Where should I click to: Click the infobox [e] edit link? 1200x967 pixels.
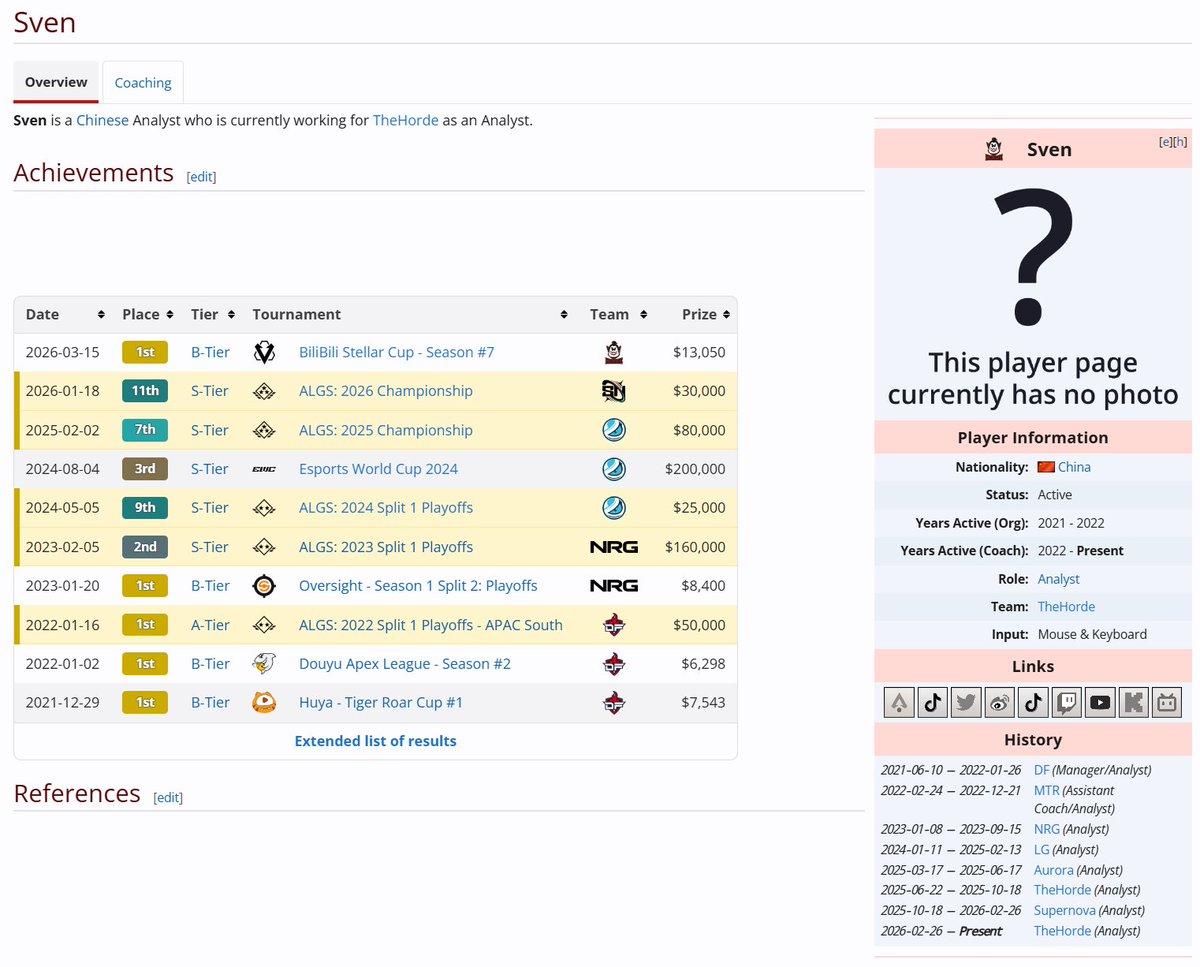pos(1165,141)
